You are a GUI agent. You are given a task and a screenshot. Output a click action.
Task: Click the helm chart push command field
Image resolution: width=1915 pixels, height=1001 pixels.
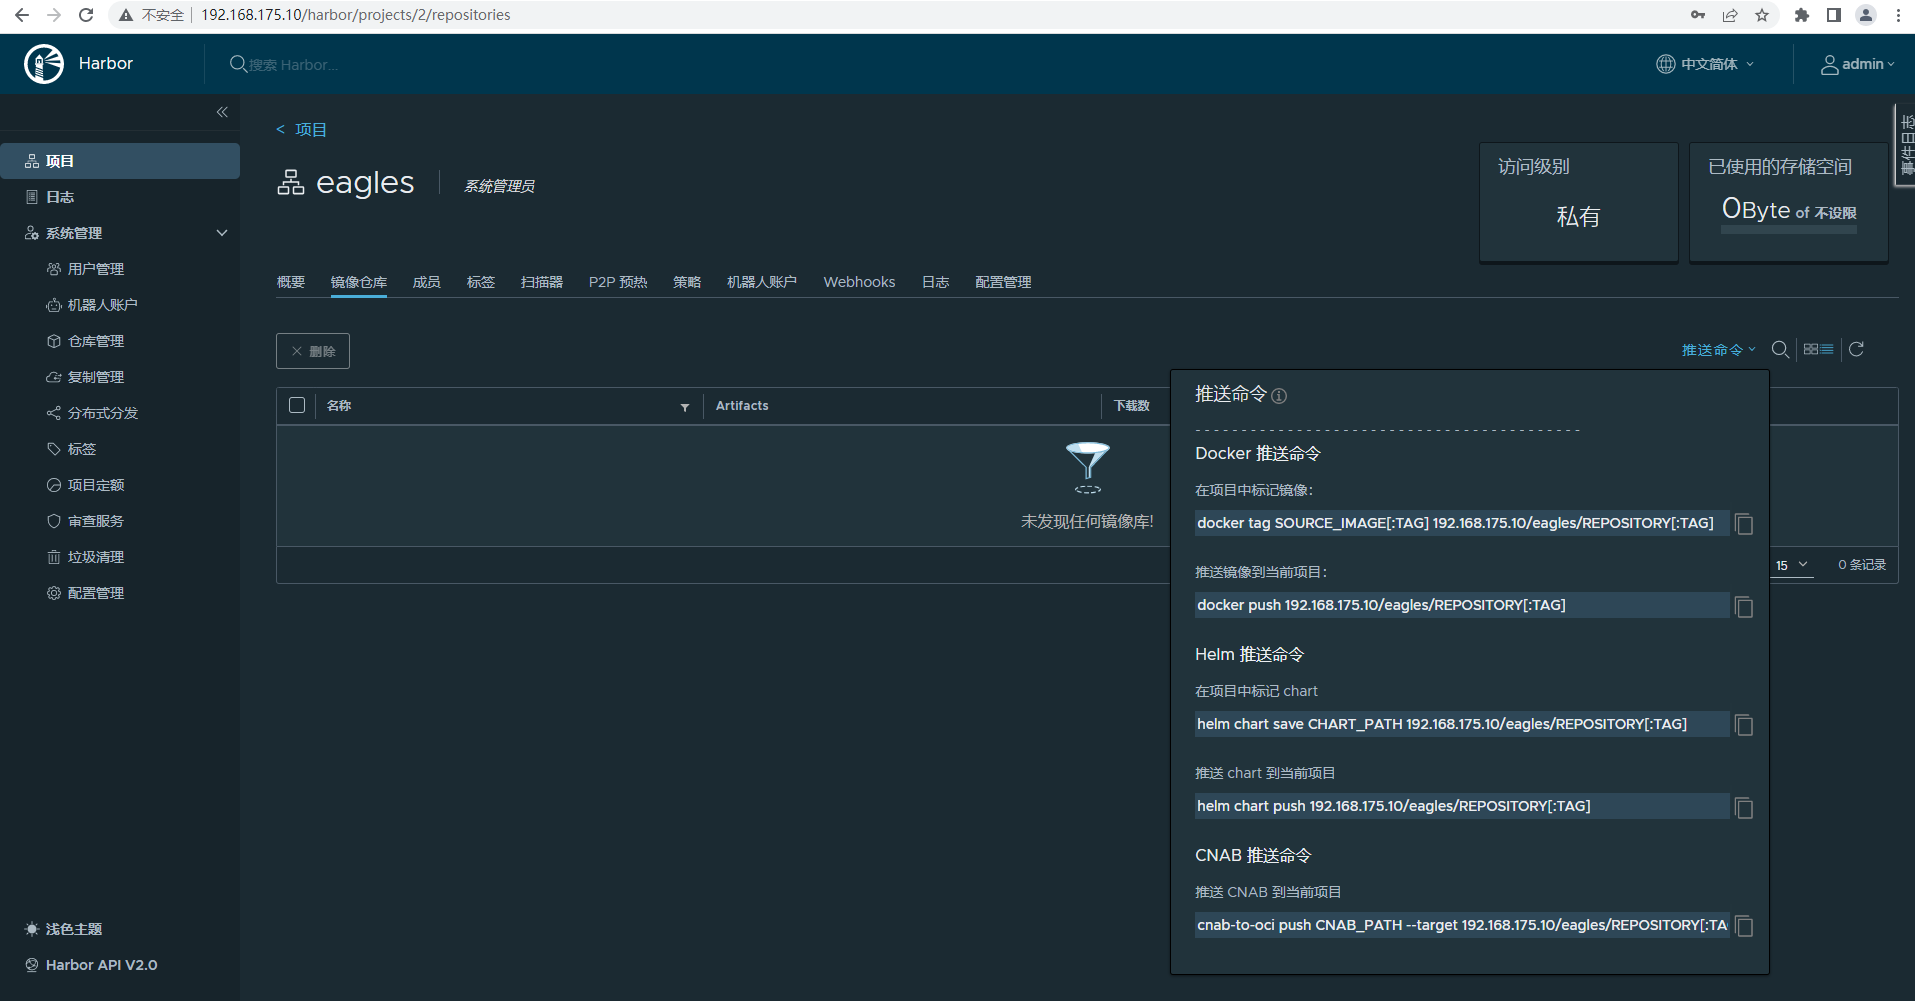tap(1462, 806)
